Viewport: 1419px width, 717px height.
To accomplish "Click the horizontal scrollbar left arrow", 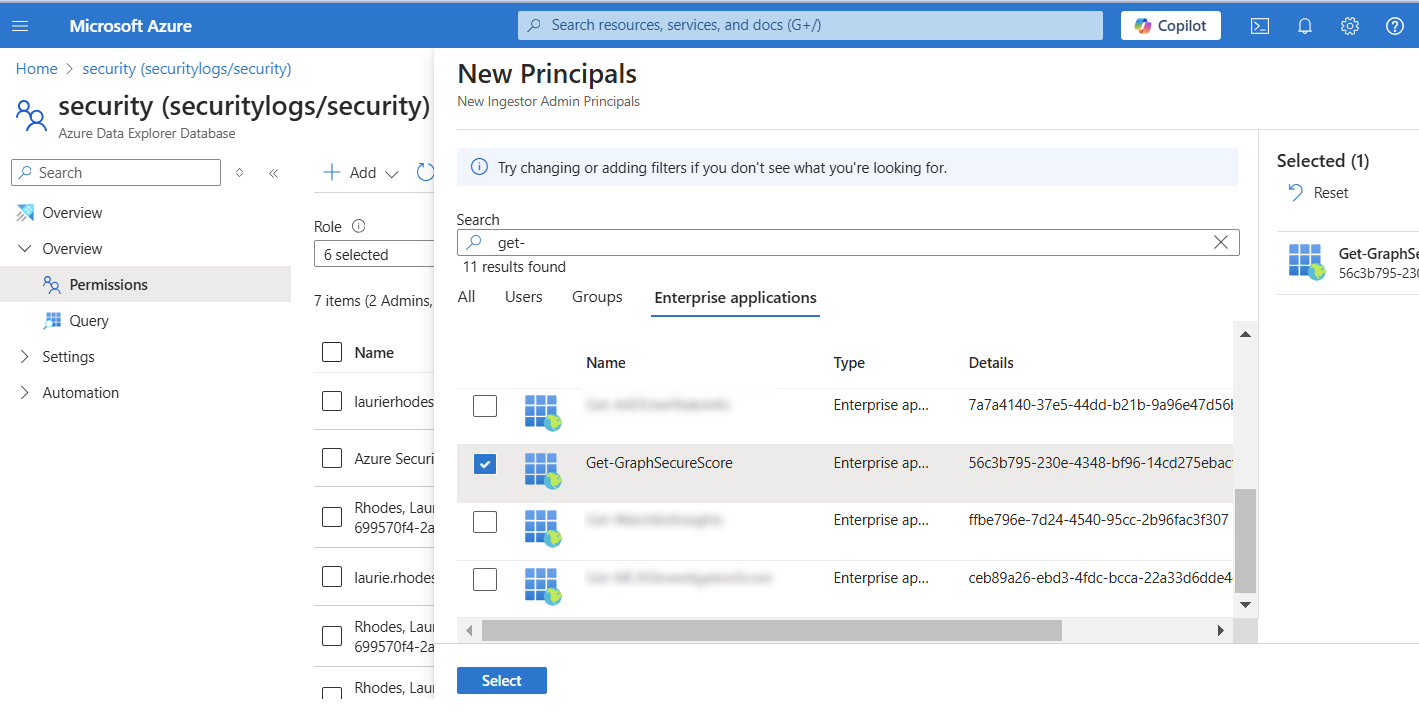I will [469, 631].
